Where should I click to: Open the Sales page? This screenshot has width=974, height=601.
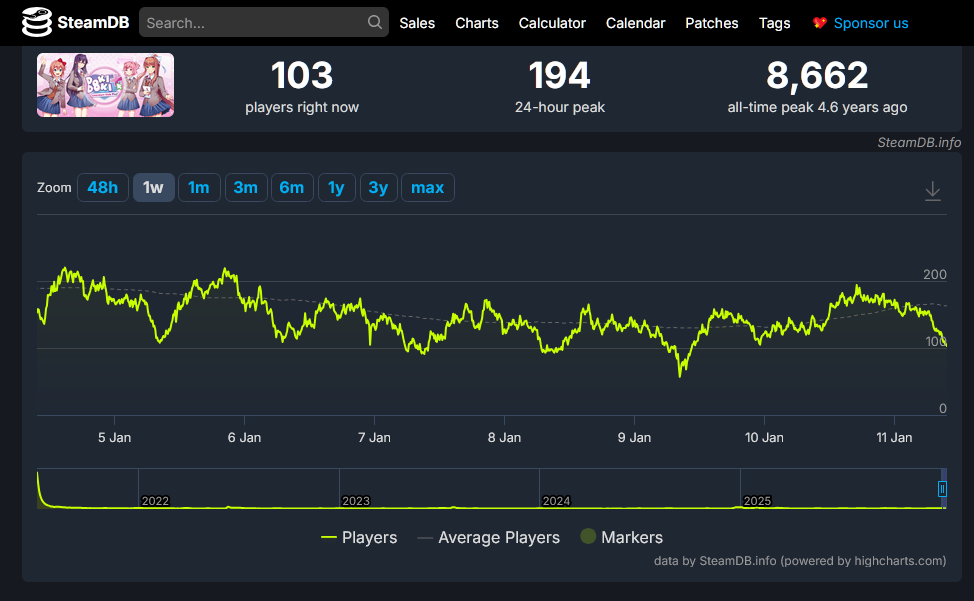(417, 23)
